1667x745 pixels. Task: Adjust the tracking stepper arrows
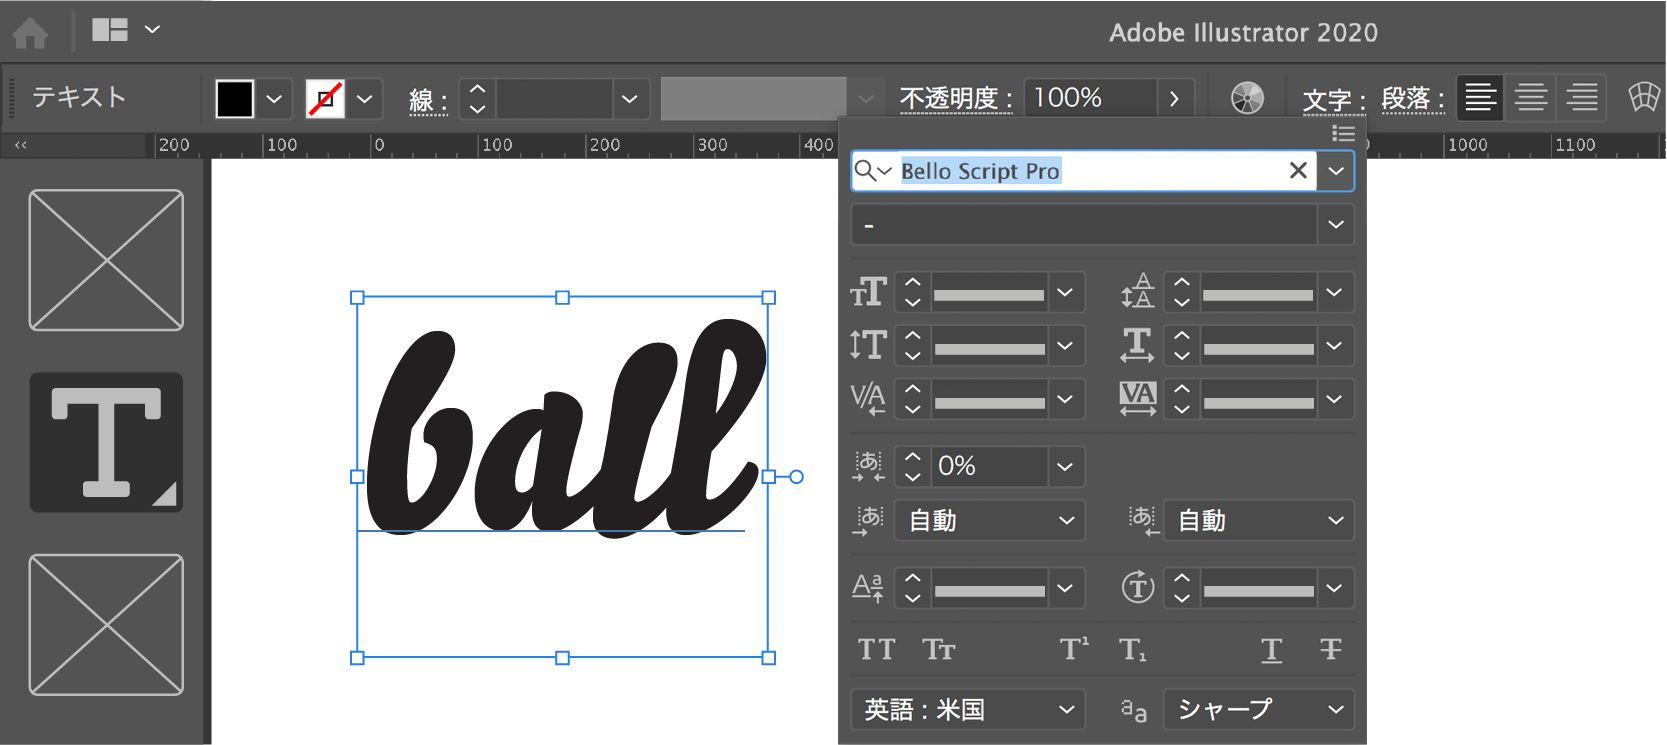pyautogui.click(x=1182, y=399)
